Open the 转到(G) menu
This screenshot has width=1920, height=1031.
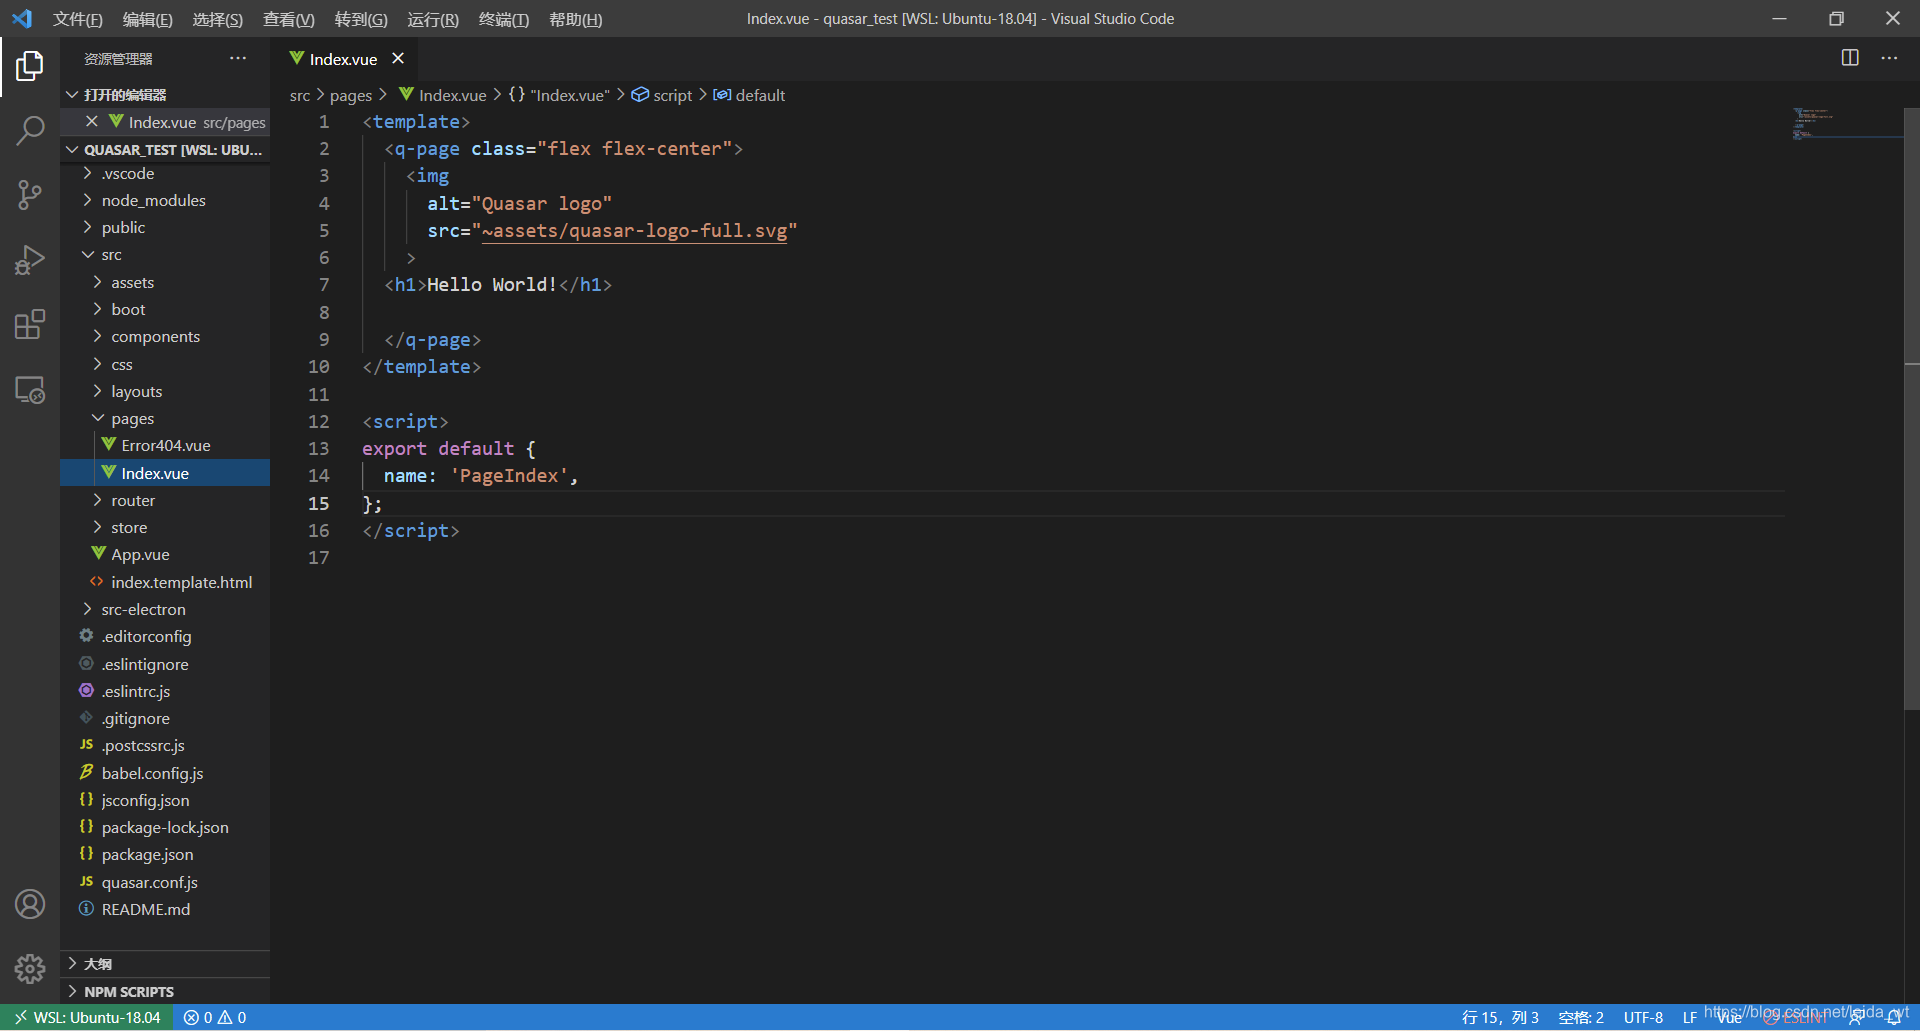361,19
